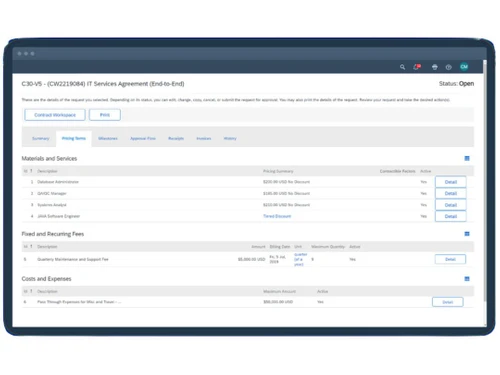500x375 pixels.
Task: Click the printer icon in header
Action: click(435, 67)
